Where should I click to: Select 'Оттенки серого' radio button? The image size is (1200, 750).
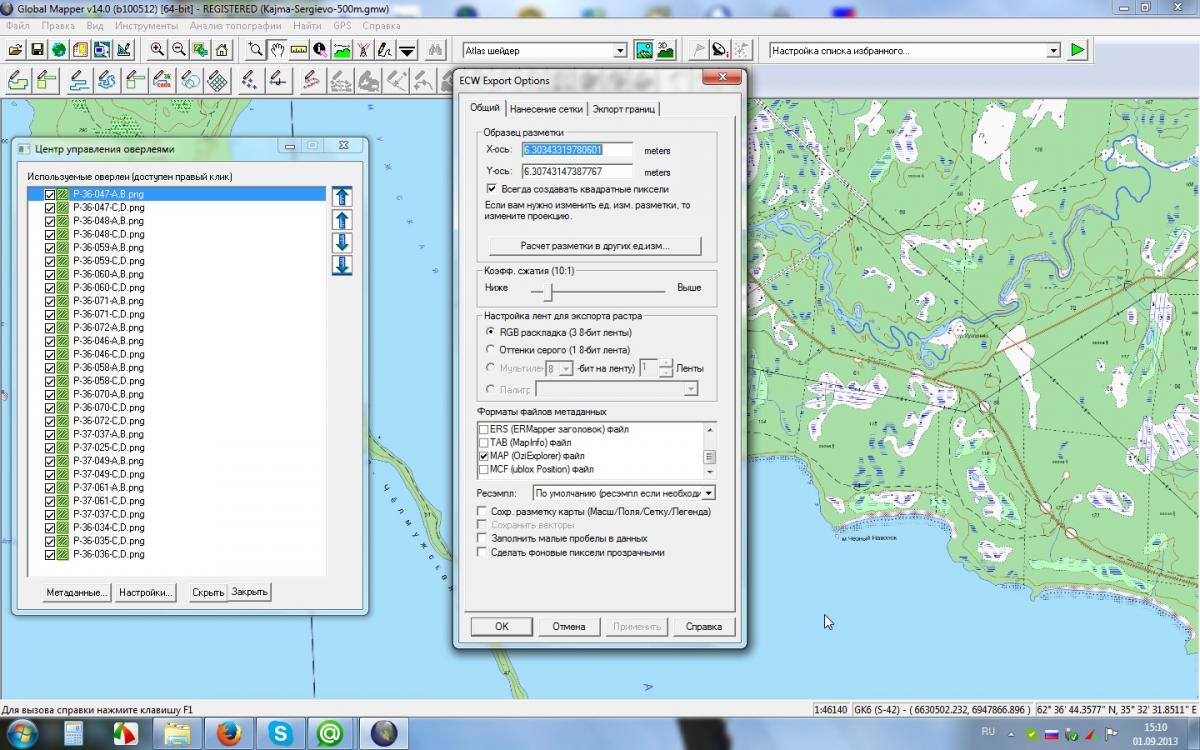(490, 350)
